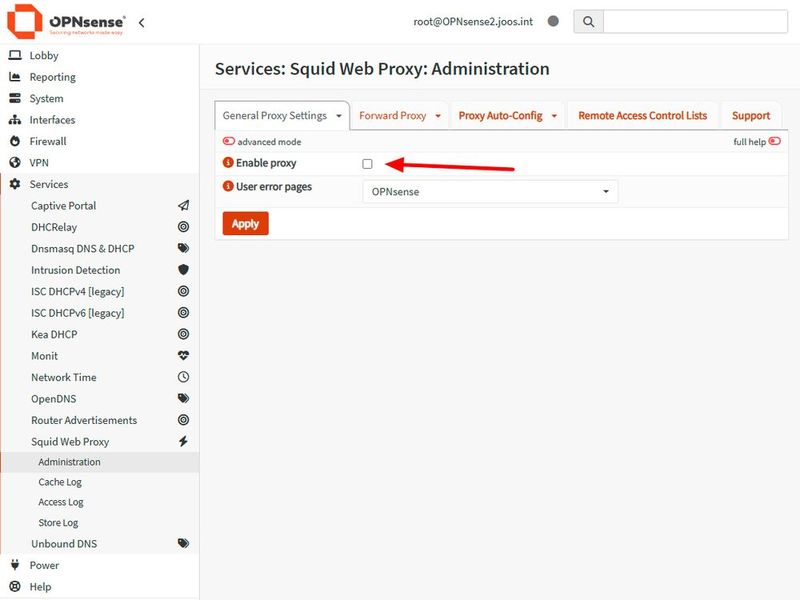Open the Support tab
Image resolution: width=800 pixels, height=600 pixels.
click(x=751, y=116)
